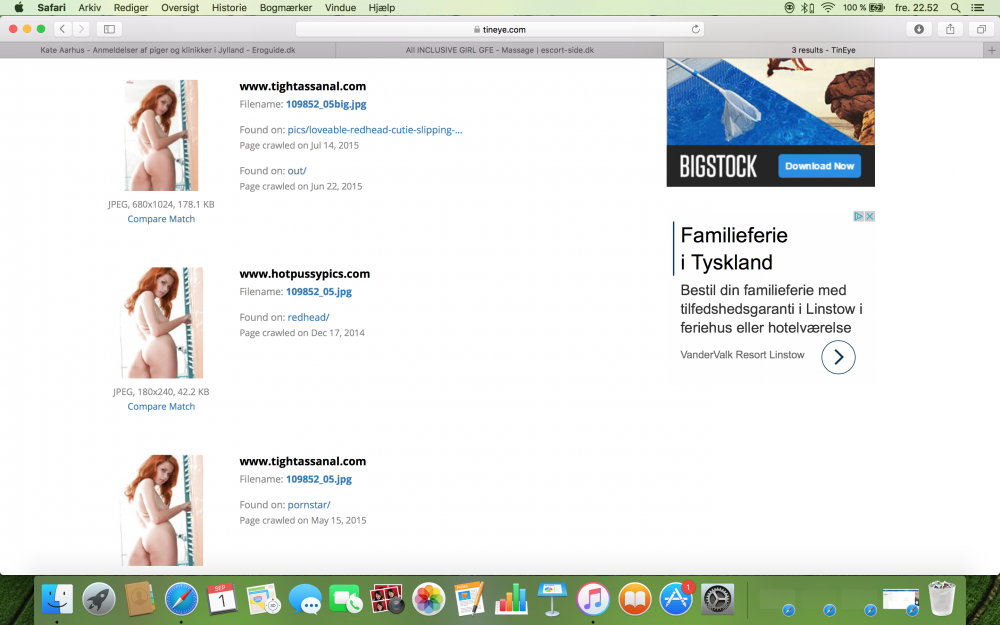Open the 109852_05big.jpg filename link
The image size is (1000, 625).
tap(326, 104)
